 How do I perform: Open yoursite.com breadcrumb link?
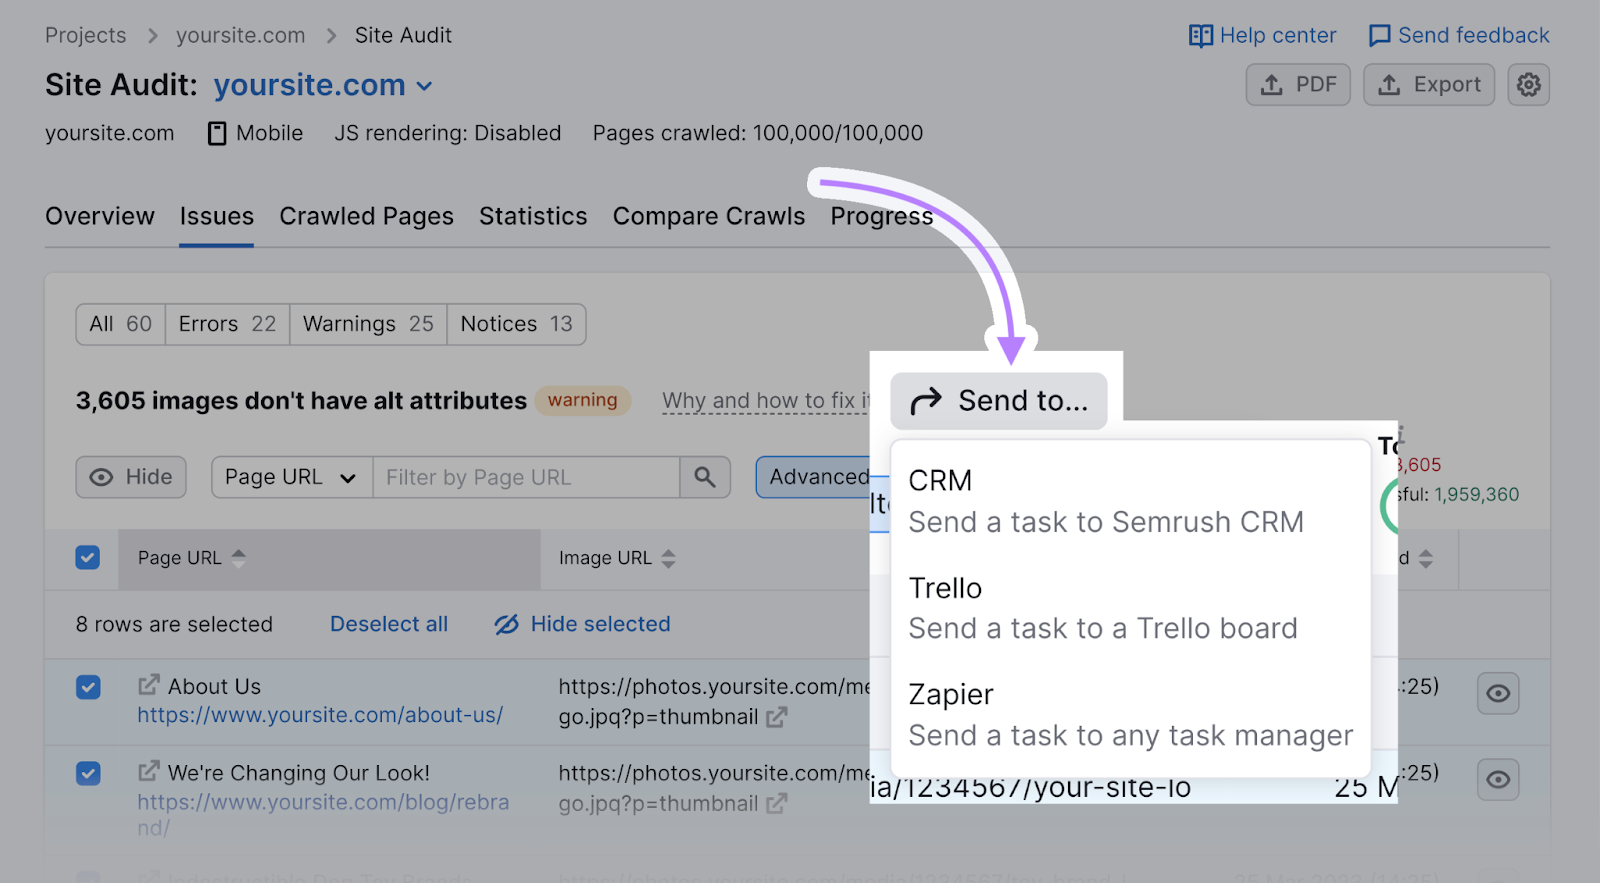click(241, 36)
